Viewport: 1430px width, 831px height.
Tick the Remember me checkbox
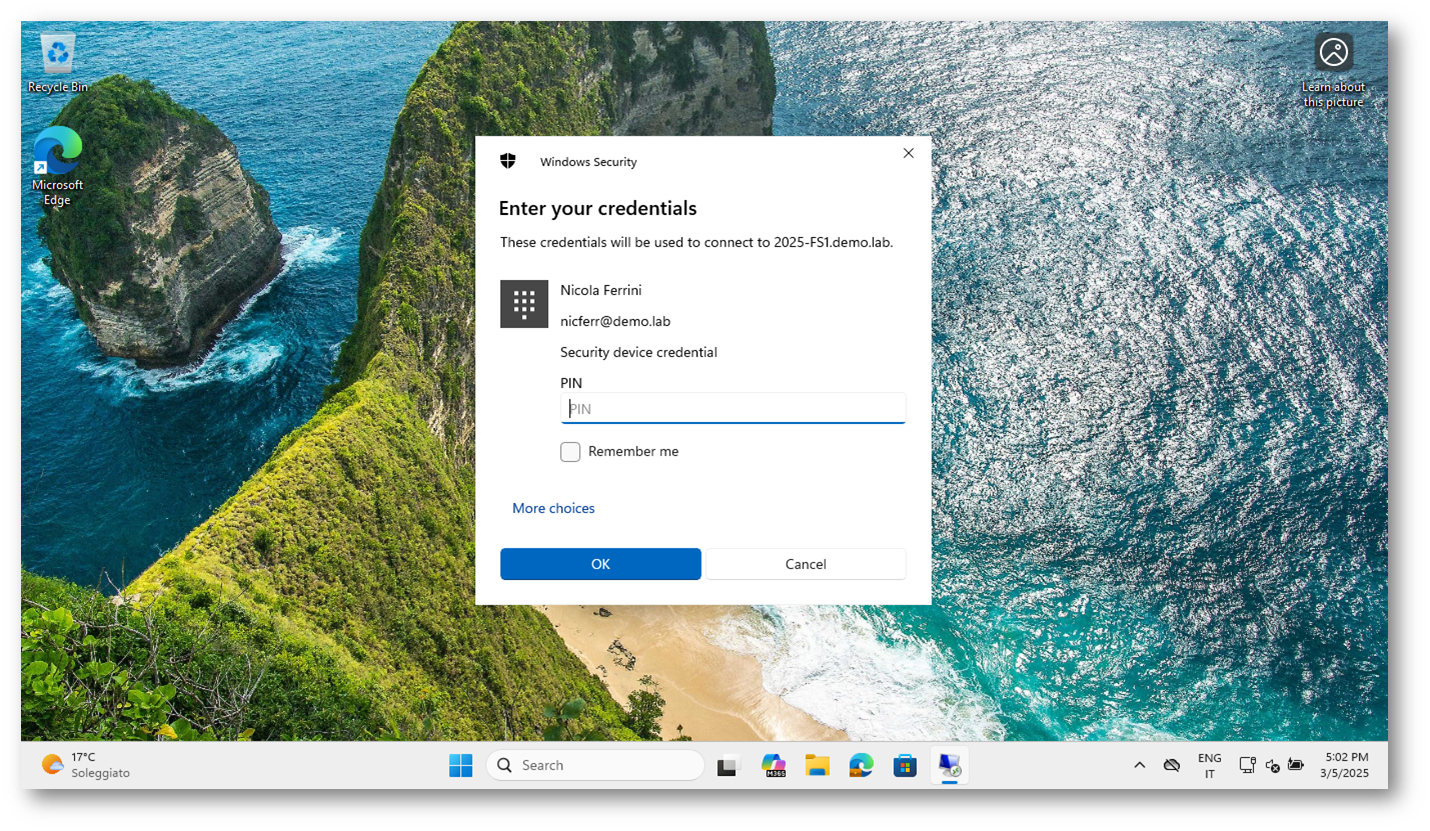(x=570, y=452)
